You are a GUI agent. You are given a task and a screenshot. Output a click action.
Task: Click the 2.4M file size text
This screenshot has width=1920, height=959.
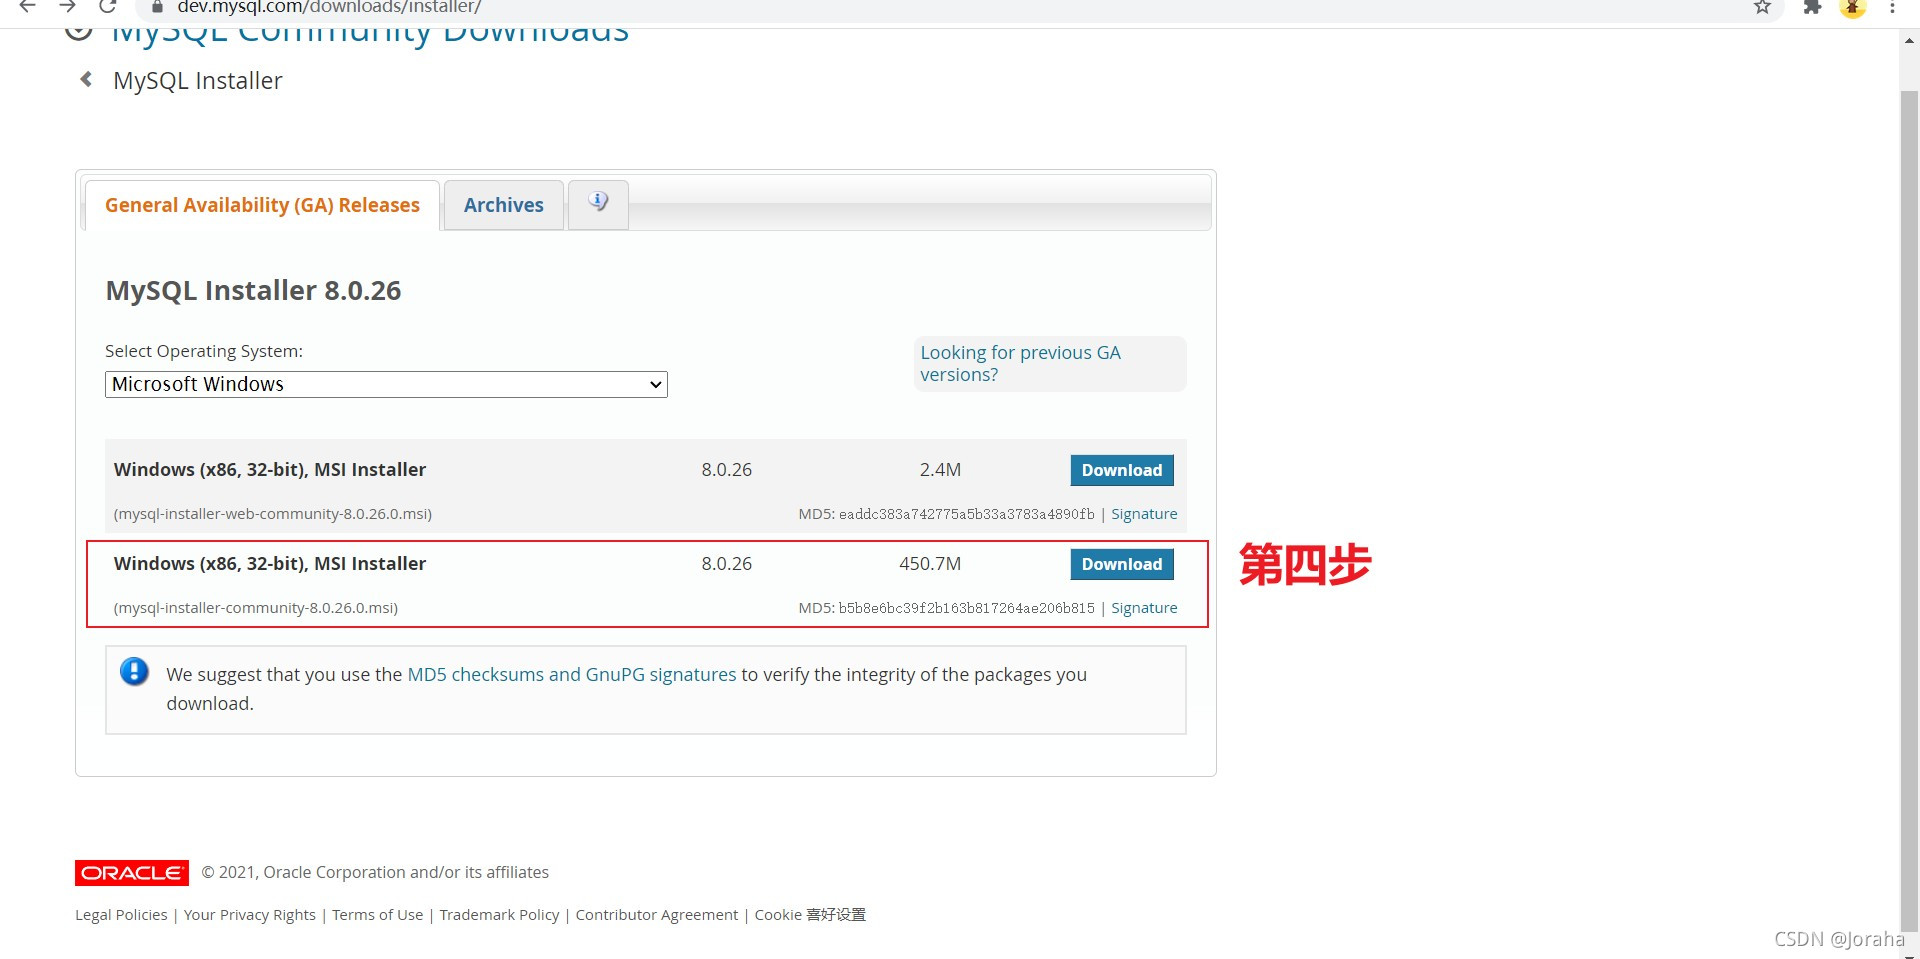point(940,470)
